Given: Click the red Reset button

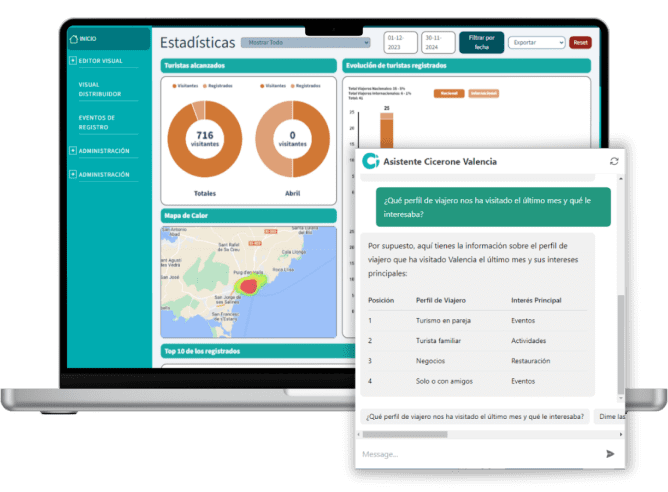Looking at the screenshot, I should pyautogui.click(x=581, y=43).
